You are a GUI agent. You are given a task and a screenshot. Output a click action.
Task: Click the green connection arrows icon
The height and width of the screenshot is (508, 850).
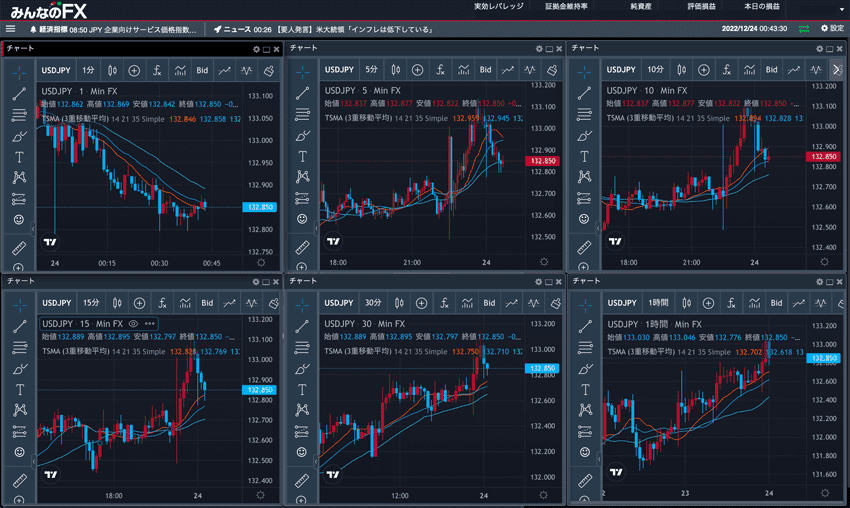(x=804, y=29)
